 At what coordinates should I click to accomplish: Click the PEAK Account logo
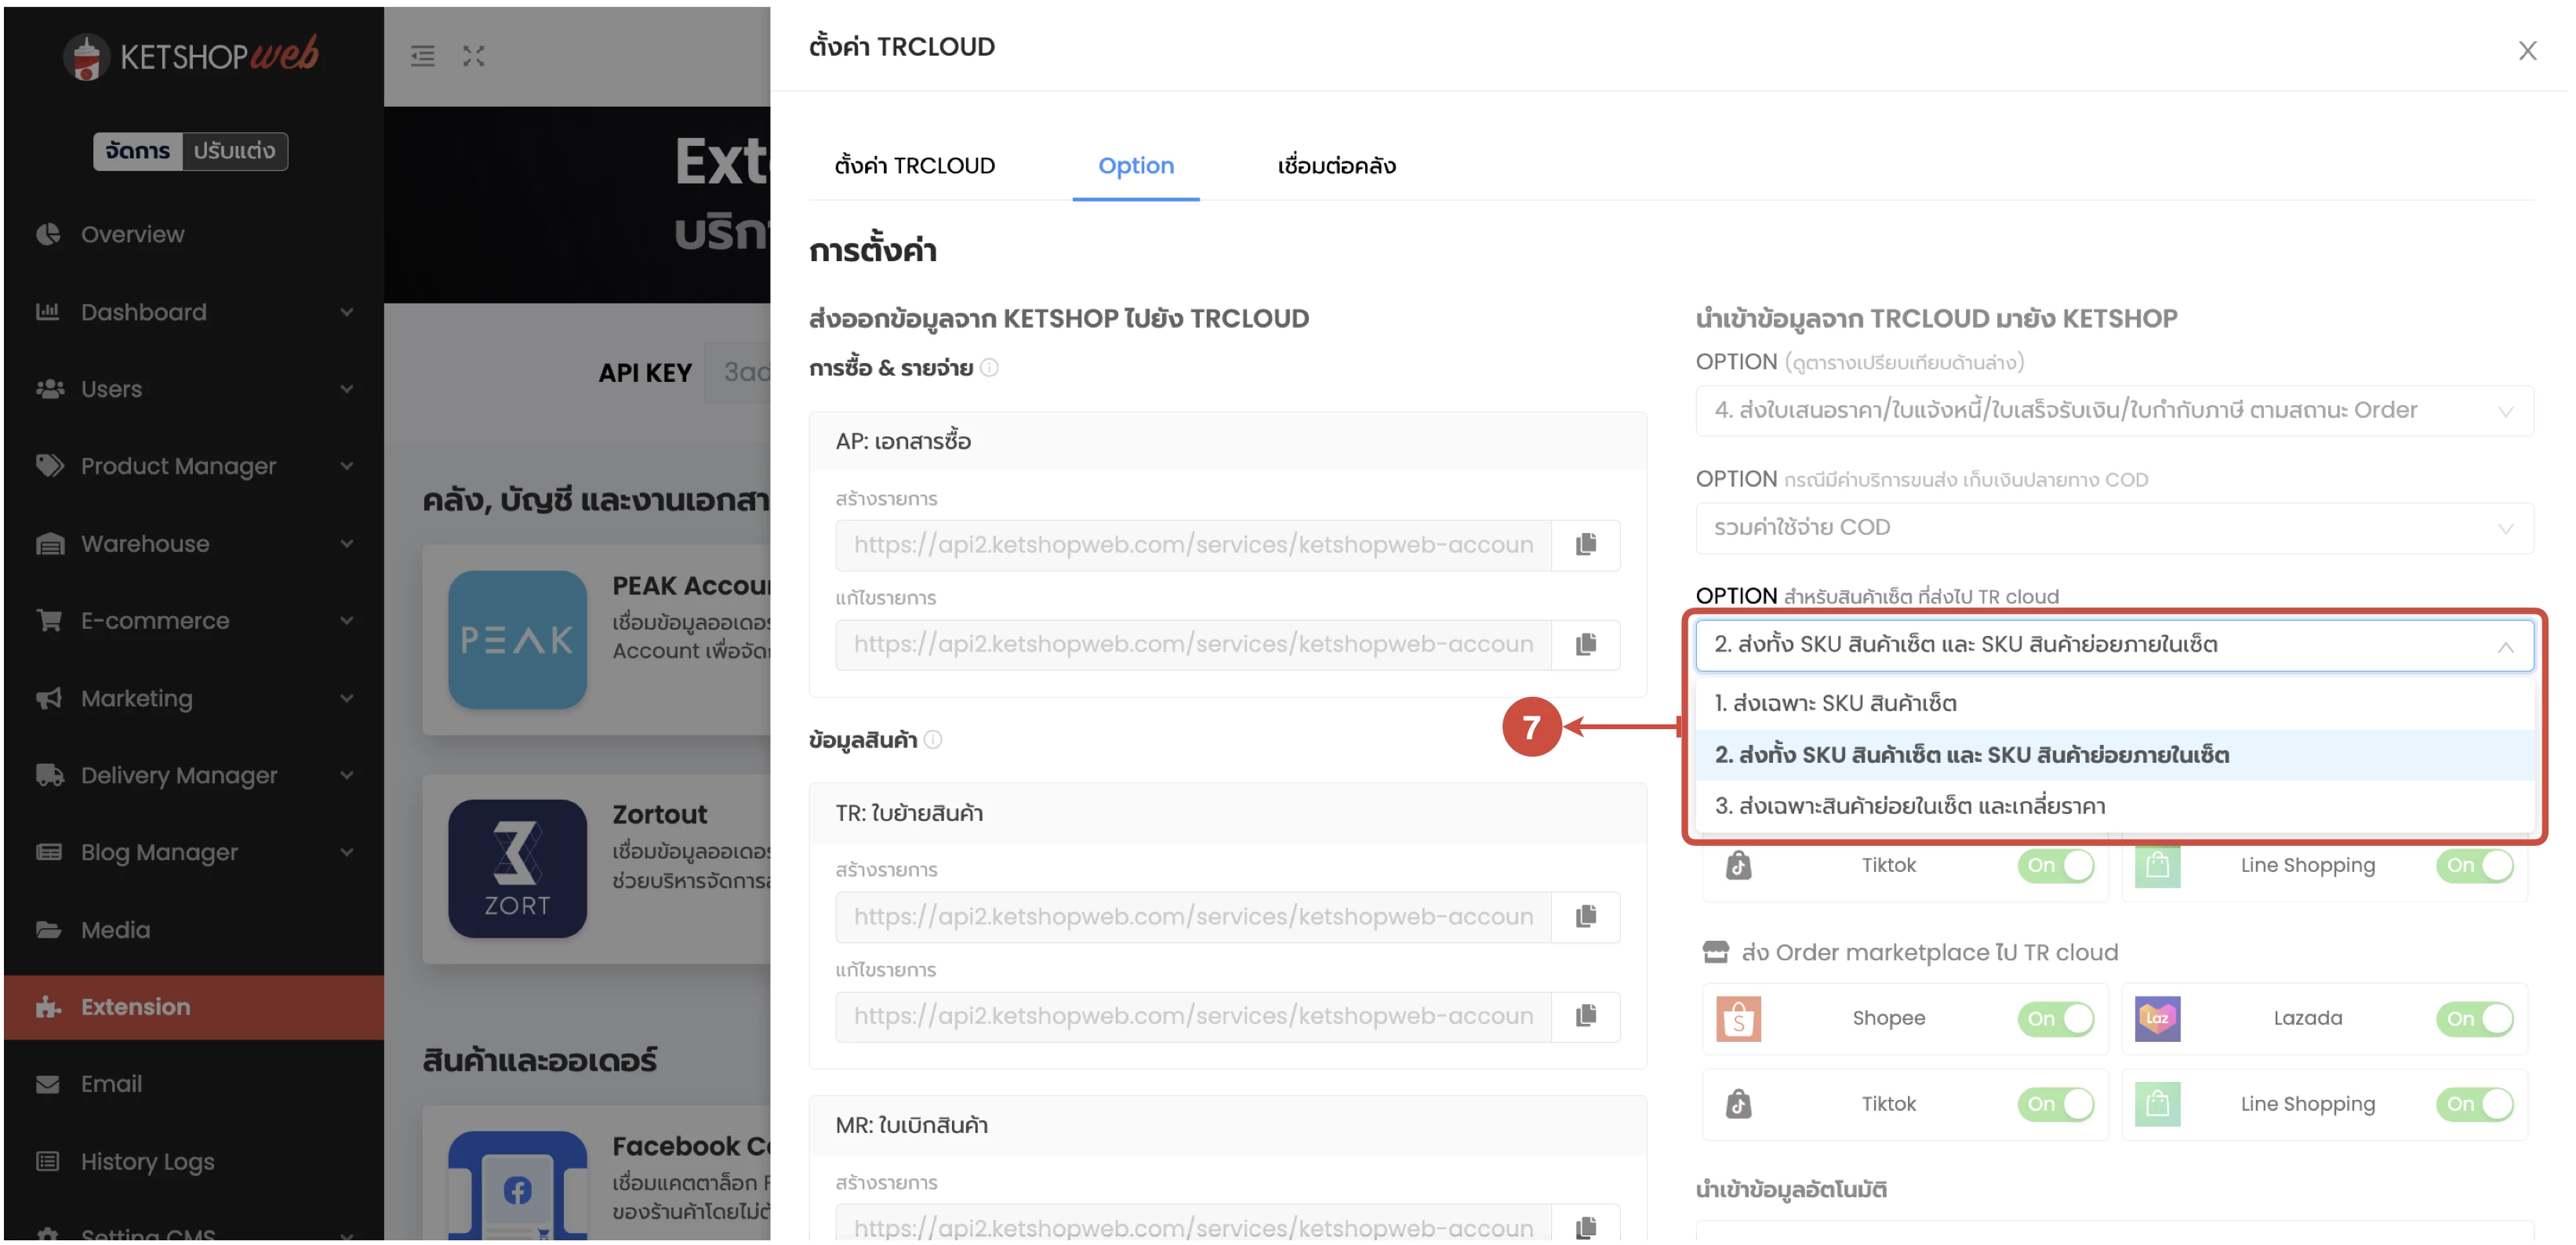pyautogui.click(x=517, y=640)
